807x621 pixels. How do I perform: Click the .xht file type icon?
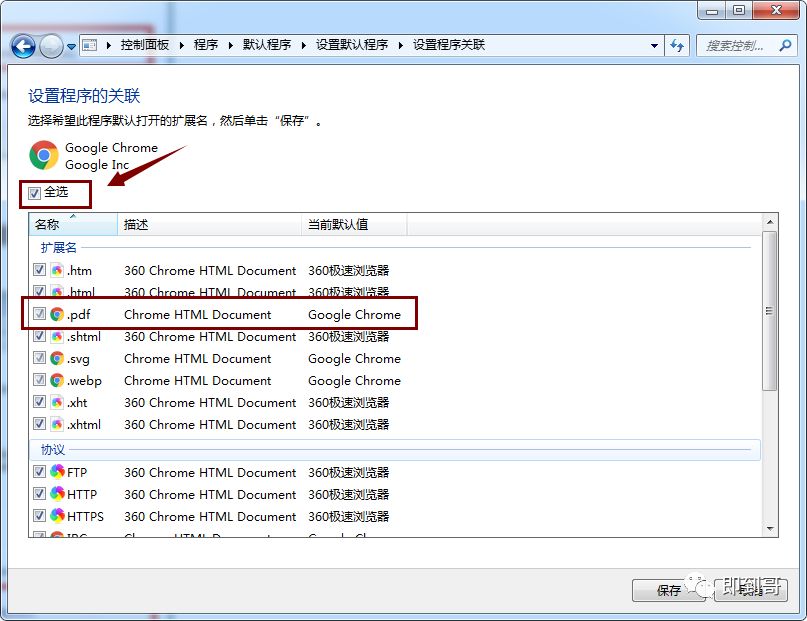(x=57, y=402)
